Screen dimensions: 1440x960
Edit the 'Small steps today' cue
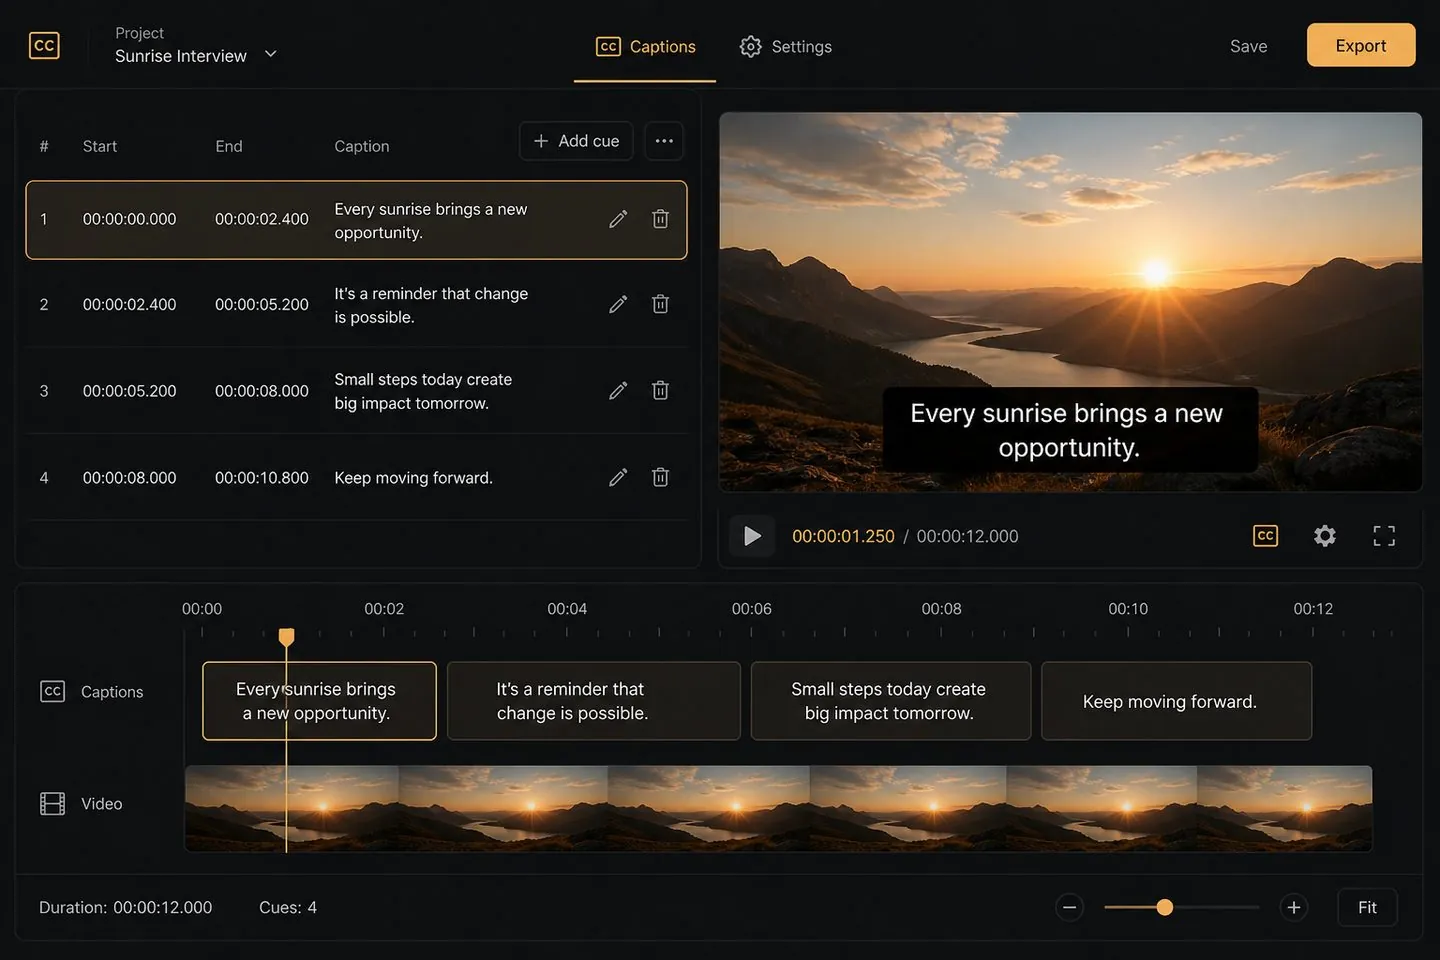(618, 390)
